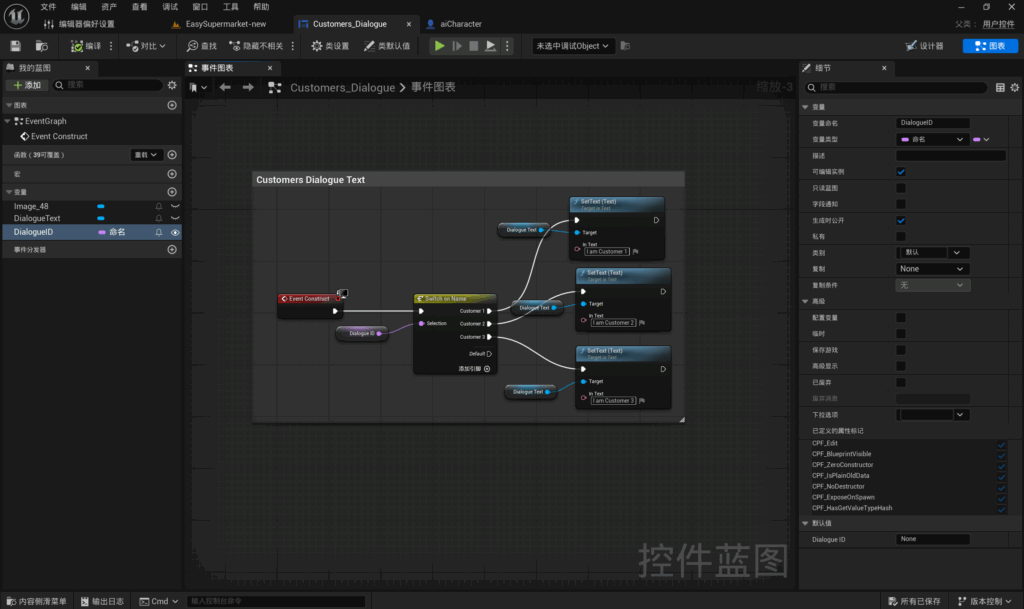Click 查找 find tool
This screenshot has height=609, width=1024.
click(x=202, y=46)
